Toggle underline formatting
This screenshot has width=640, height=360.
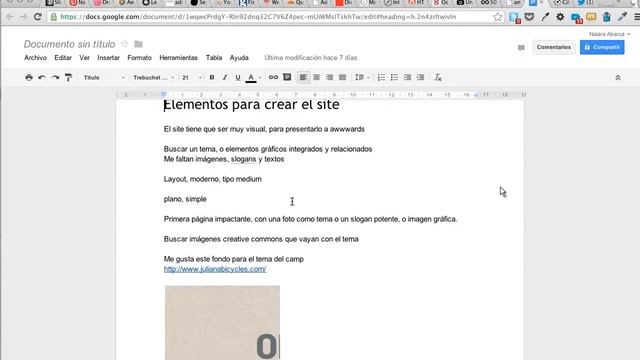[x=238, y=77]
